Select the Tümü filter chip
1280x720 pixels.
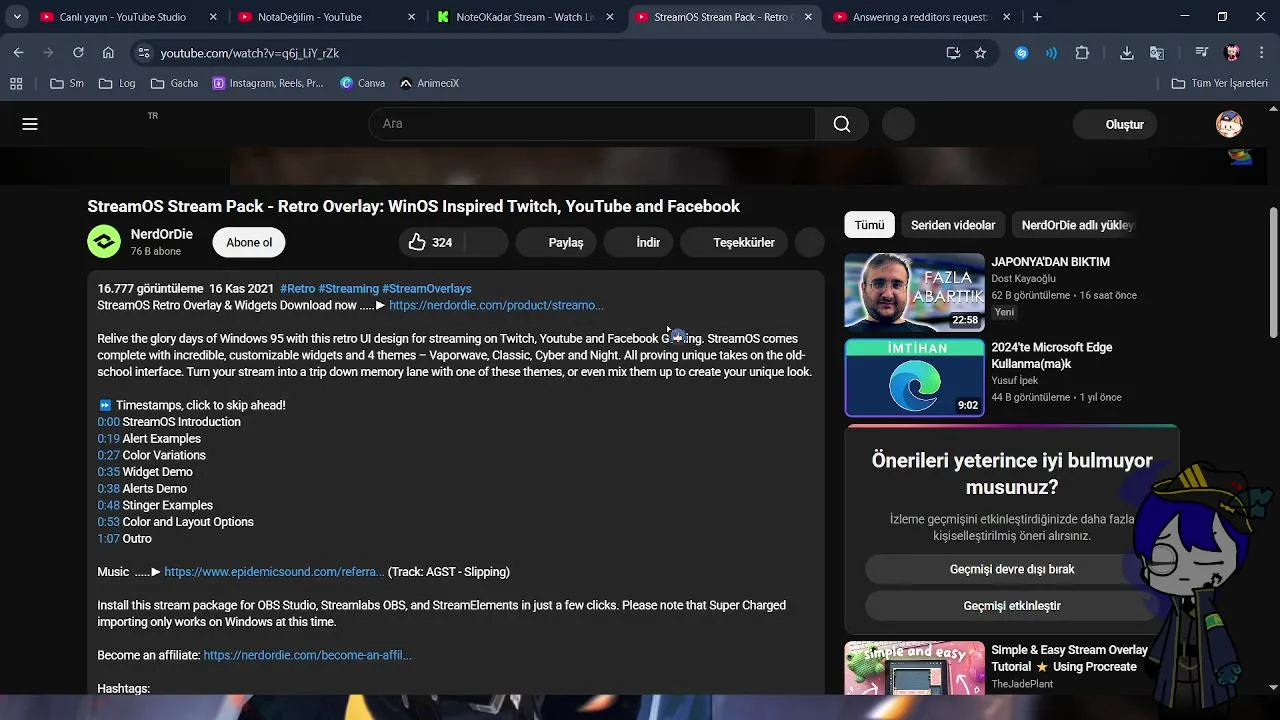[x=869, y=225]
